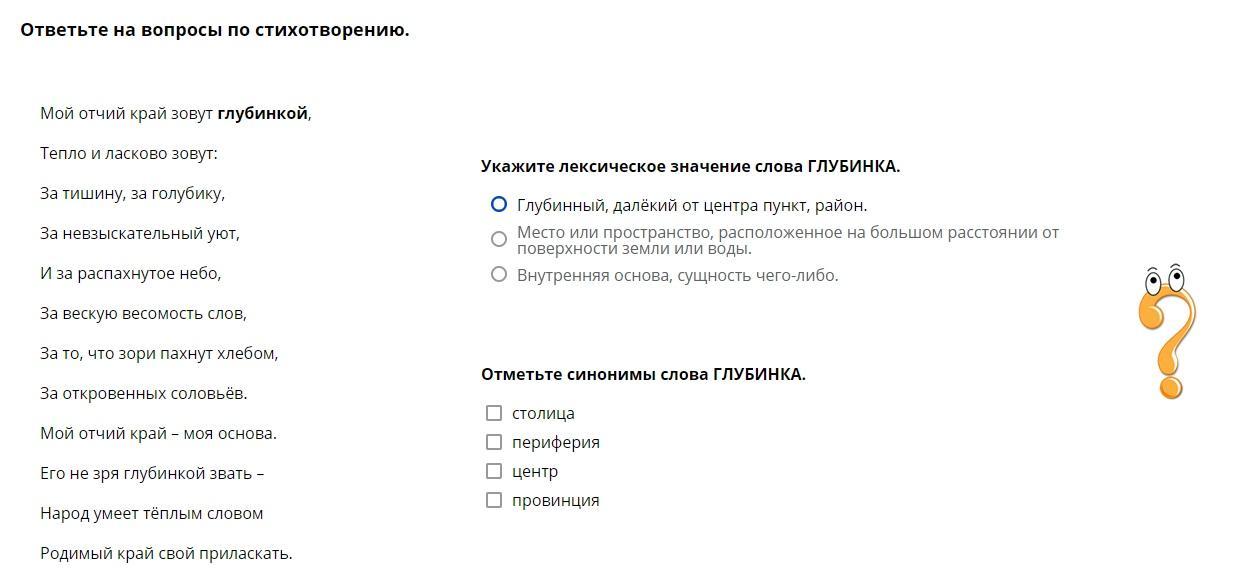Click the line 'За вескую весомость слов,'
The width and height of the screenshot is (1259, 576).
pos(143,314)
